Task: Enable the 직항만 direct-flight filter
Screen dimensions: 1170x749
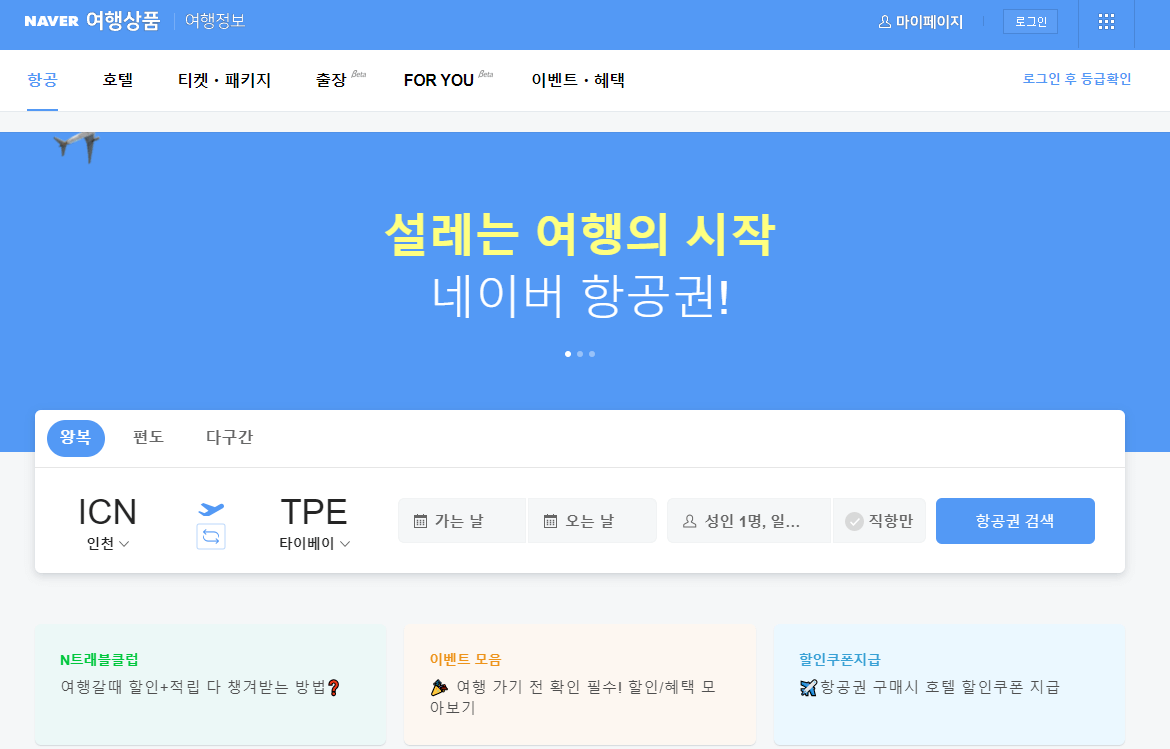Action: click(x=879, y=520)
